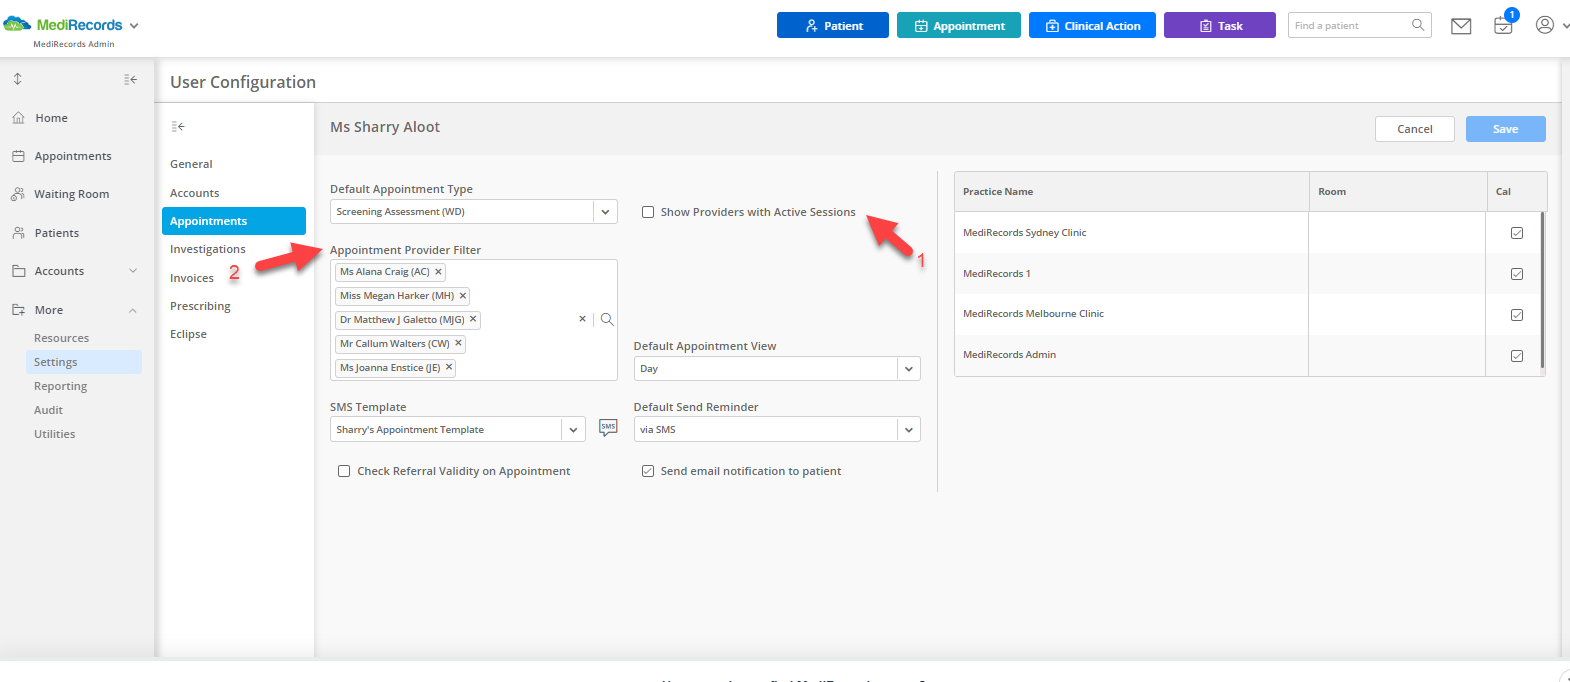Screen dimensions: 1570x682
Task: Click the Room cell for MediRecords Sydney Clinic
Action: pyautogui.click(x=1398, y=233)
